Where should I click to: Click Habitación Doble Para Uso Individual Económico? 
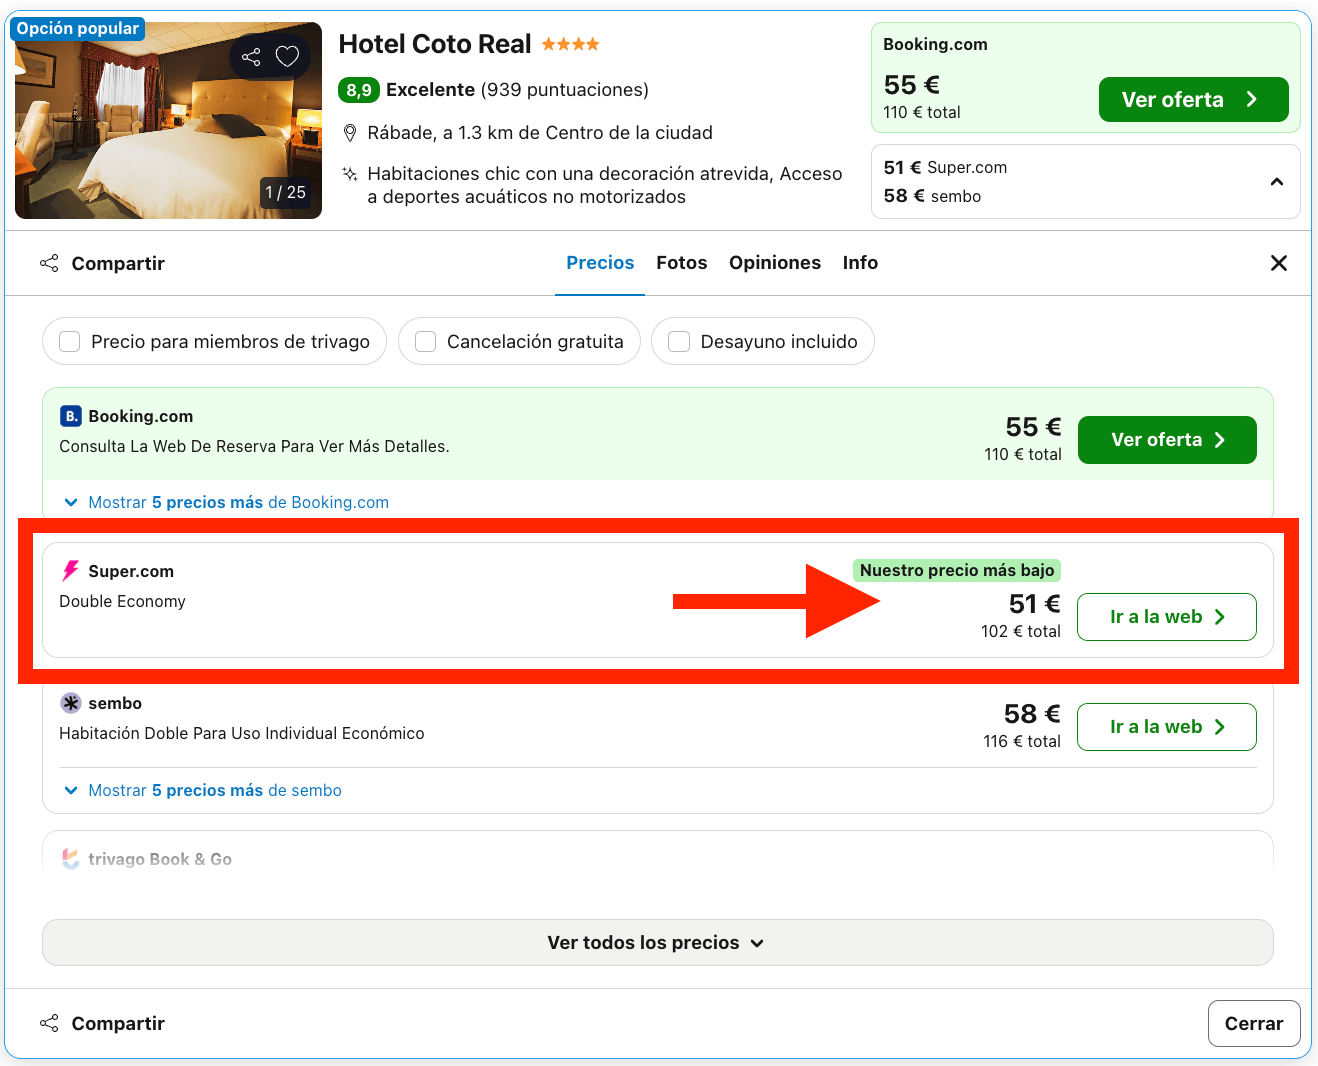coord(242,733)
